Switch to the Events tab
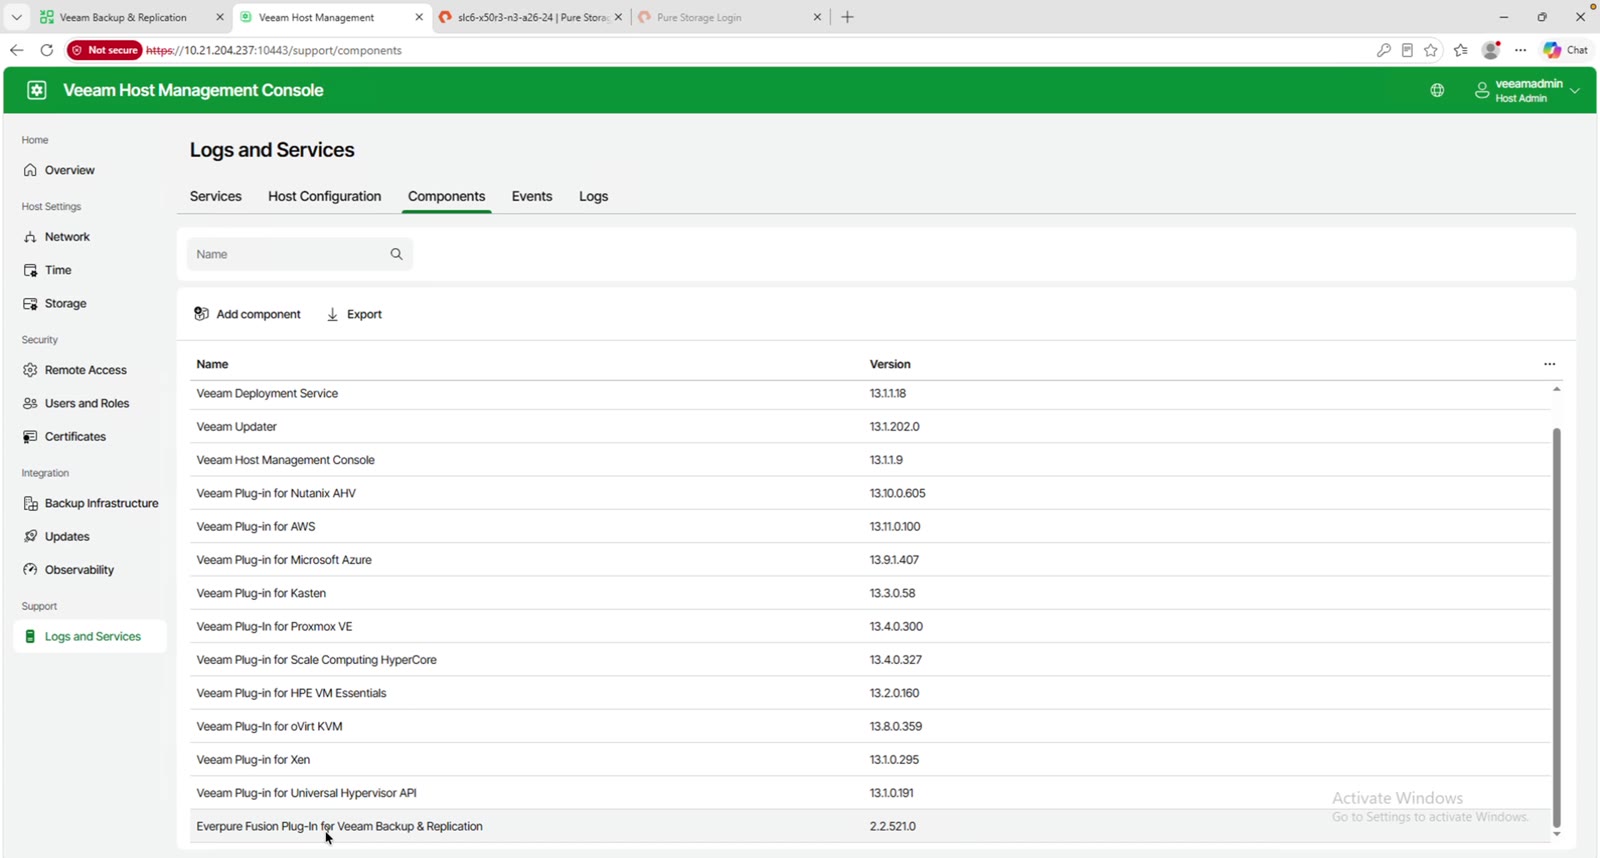The width and height of the screenshot is (1600, 858). pyautogui.click(x=532, y=196)
